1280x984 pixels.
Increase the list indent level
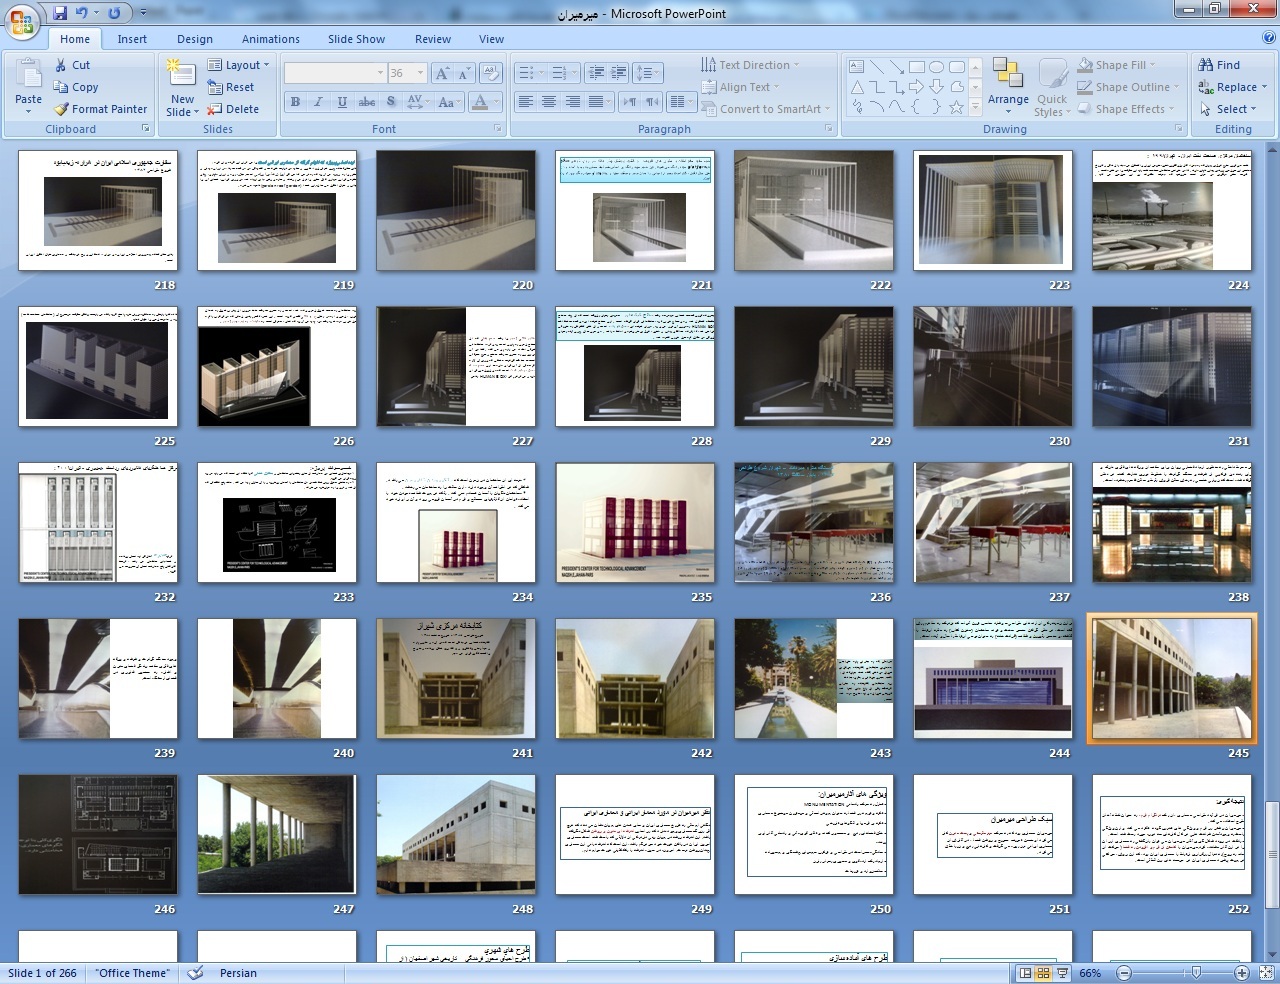[619, 73]
